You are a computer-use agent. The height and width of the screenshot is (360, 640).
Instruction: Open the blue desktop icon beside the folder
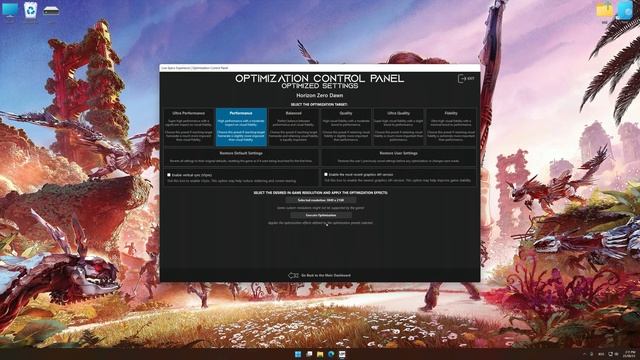pos(624,10)
